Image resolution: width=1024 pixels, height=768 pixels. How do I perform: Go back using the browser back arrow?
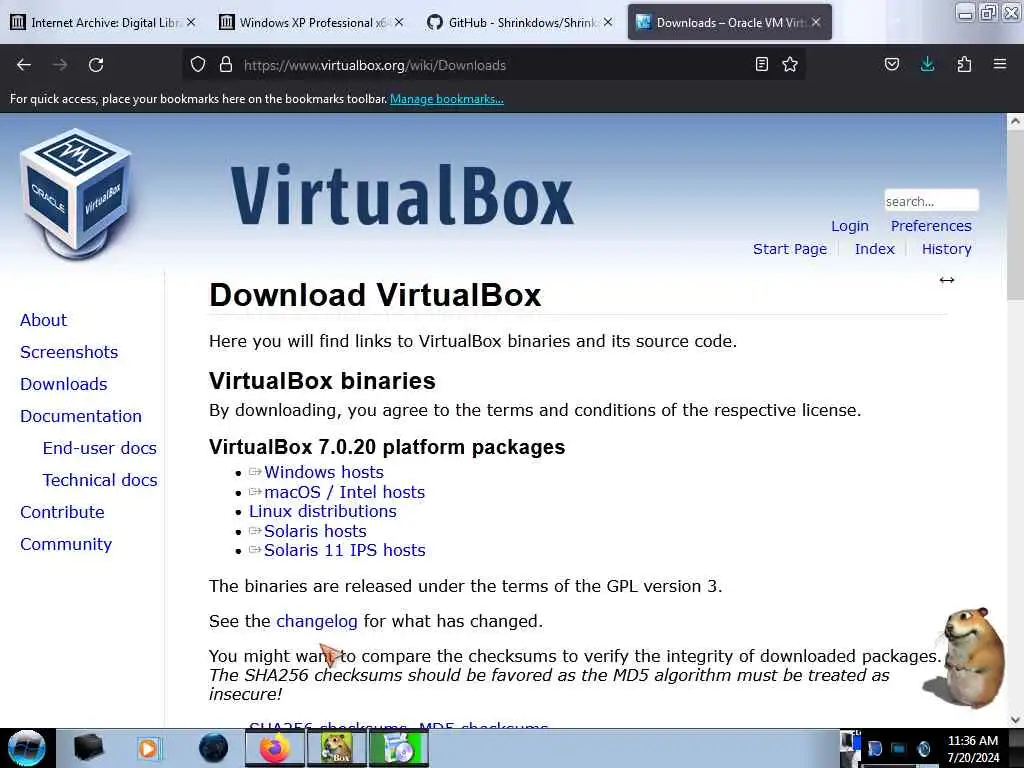pos(24,65)
